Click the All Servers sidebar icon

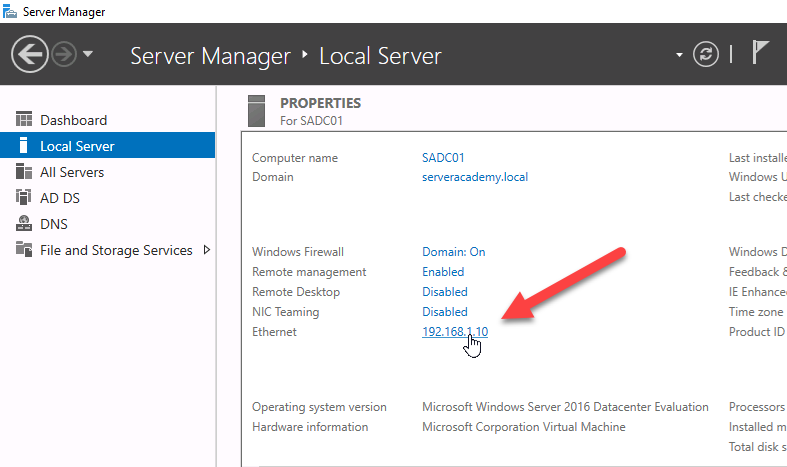[24, 171]
